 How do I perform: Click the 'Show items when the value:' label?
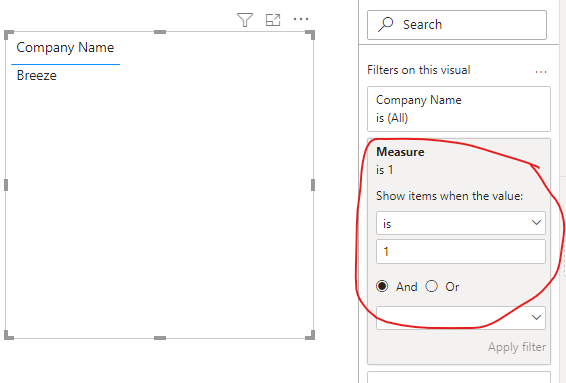click(449, 196)
